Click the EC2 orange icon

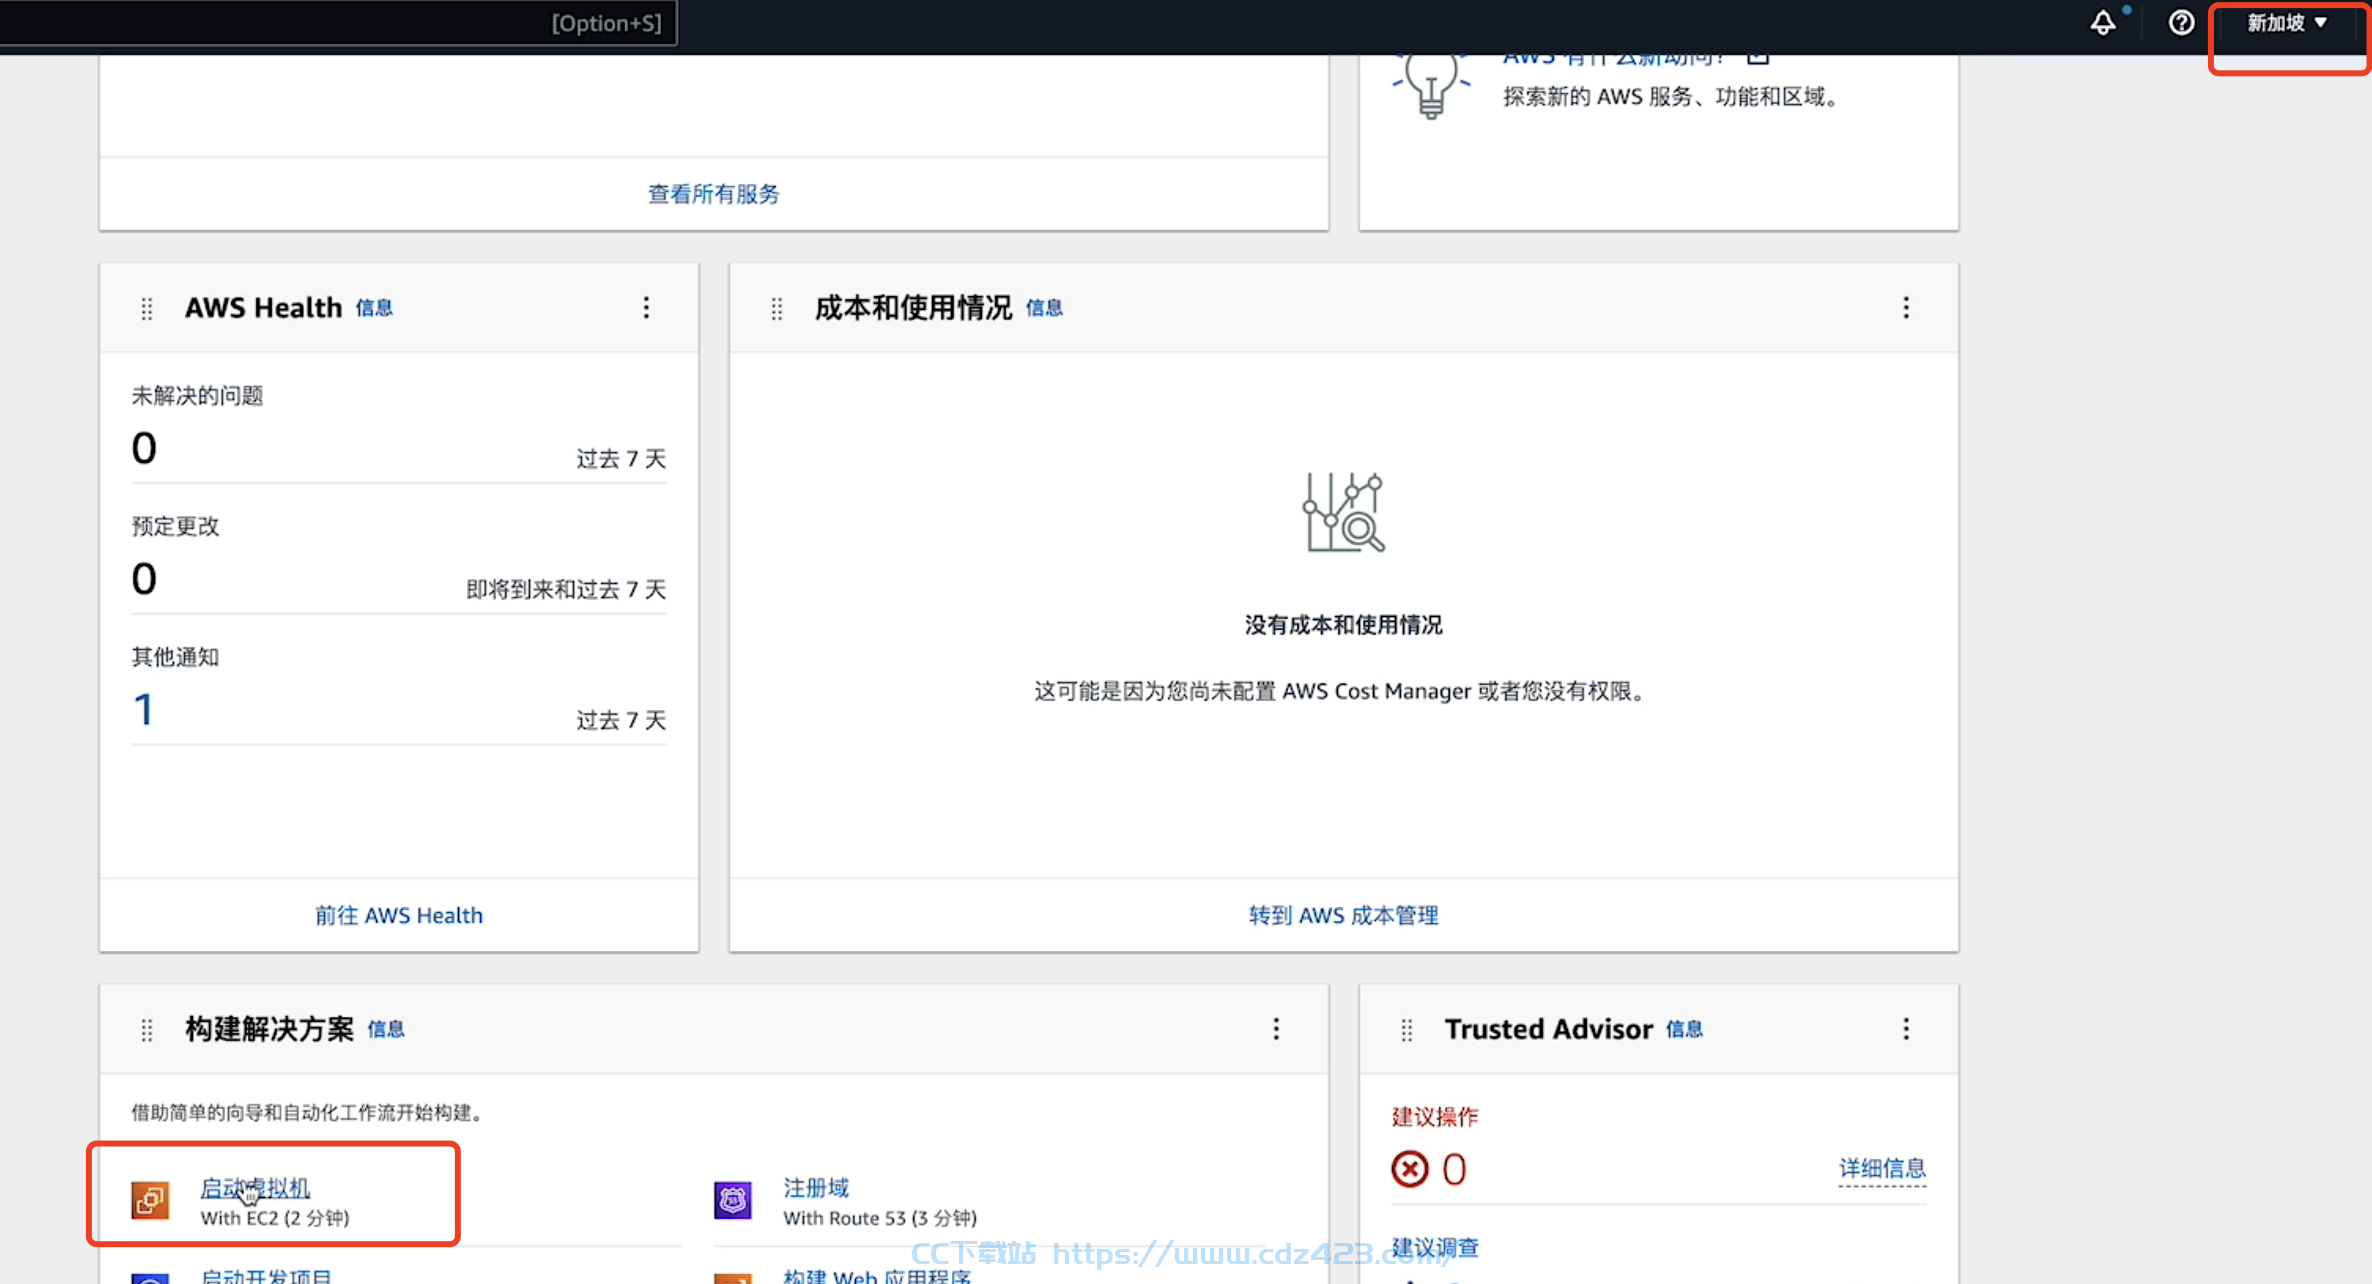150,1200
